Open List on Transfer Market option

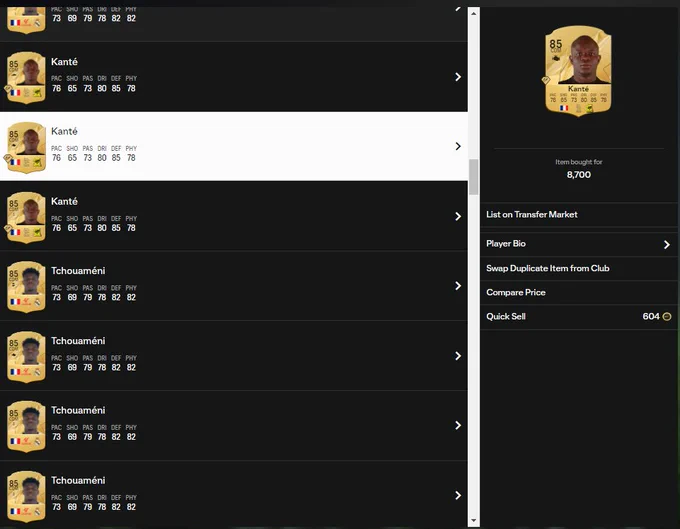coord(579,215)
